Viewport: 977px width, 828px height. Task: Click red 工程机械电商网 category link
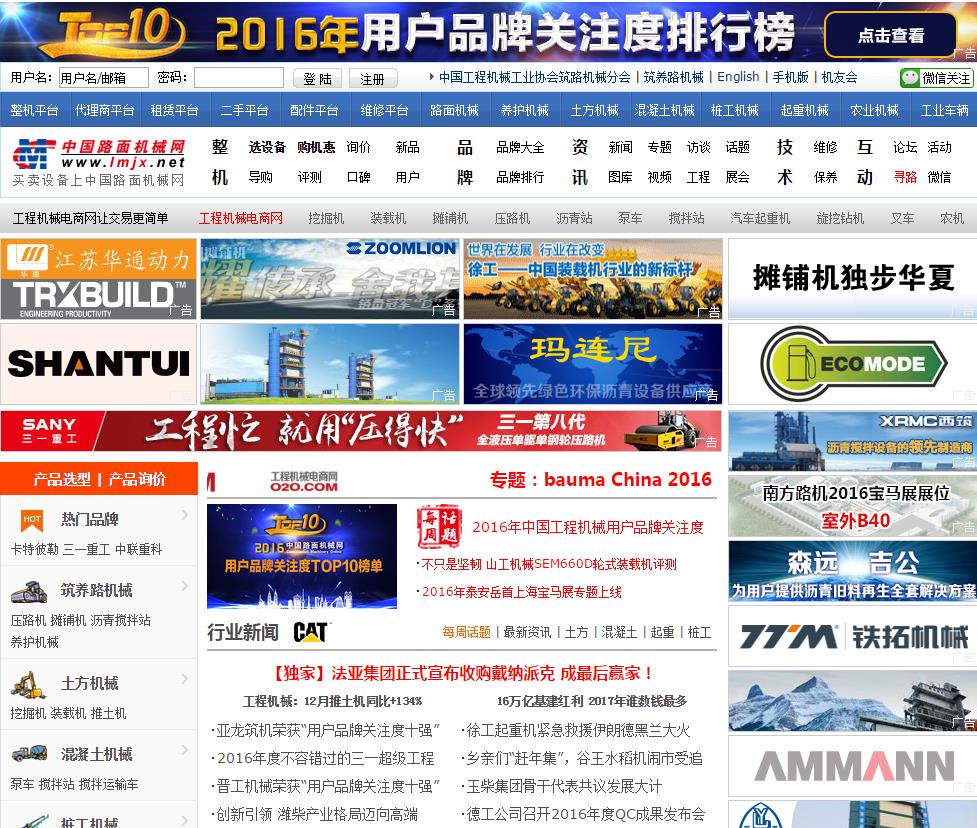(x=241, y=218)
